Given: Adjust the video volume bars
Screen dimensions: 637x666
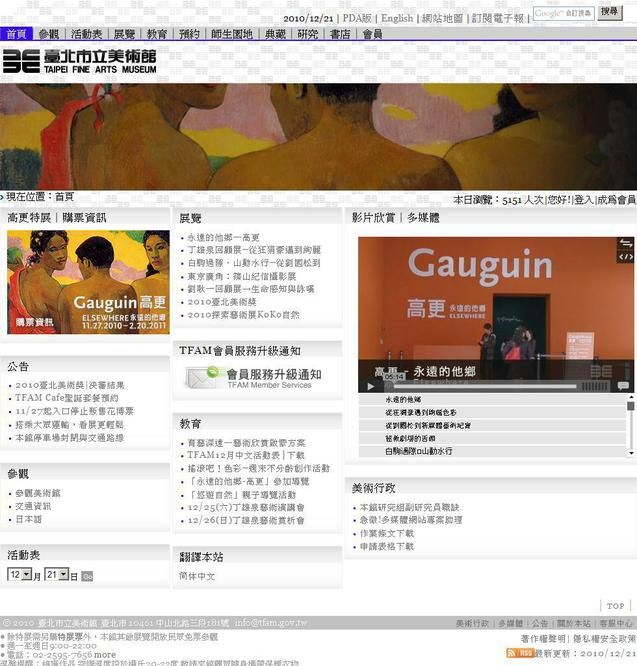Looking at the screenshot, I should point(595,386).
